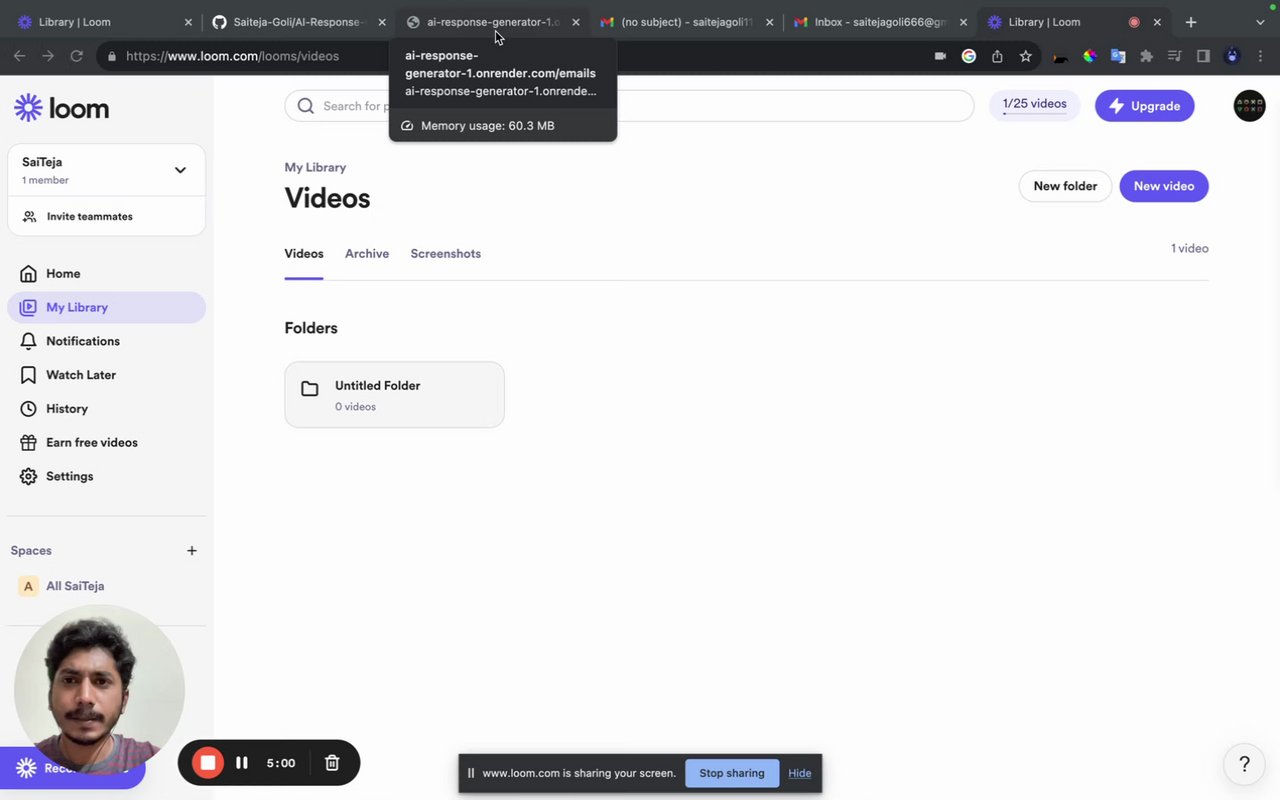Close the ai-response-generator browser tab
The height and width of the screenshot is (800, 1280).
575,22
